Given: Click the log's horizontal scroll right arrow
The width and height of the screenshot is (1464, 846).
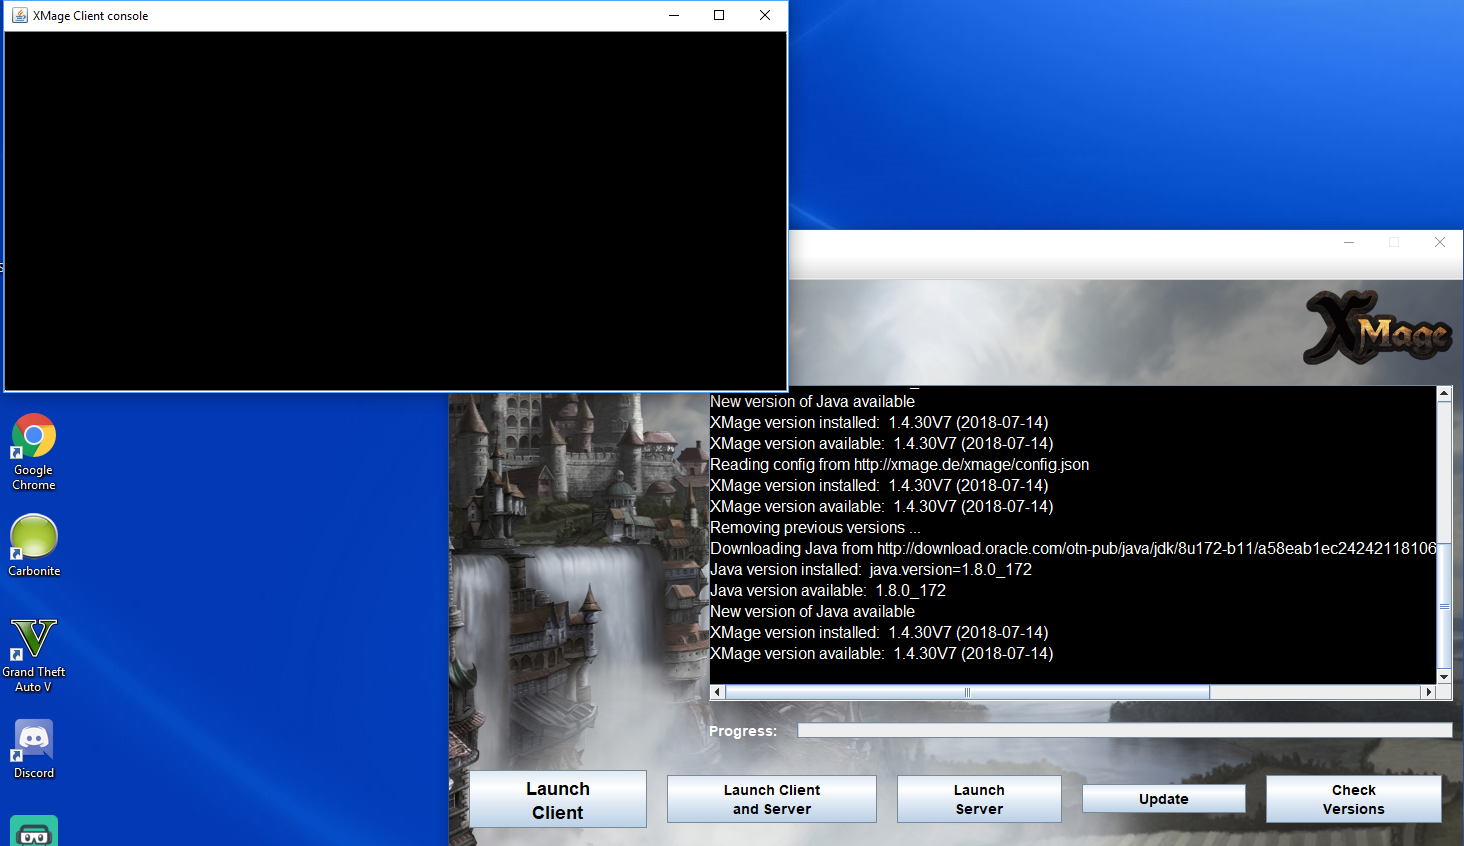Looking at the screenshot, I should point(1428,692).
